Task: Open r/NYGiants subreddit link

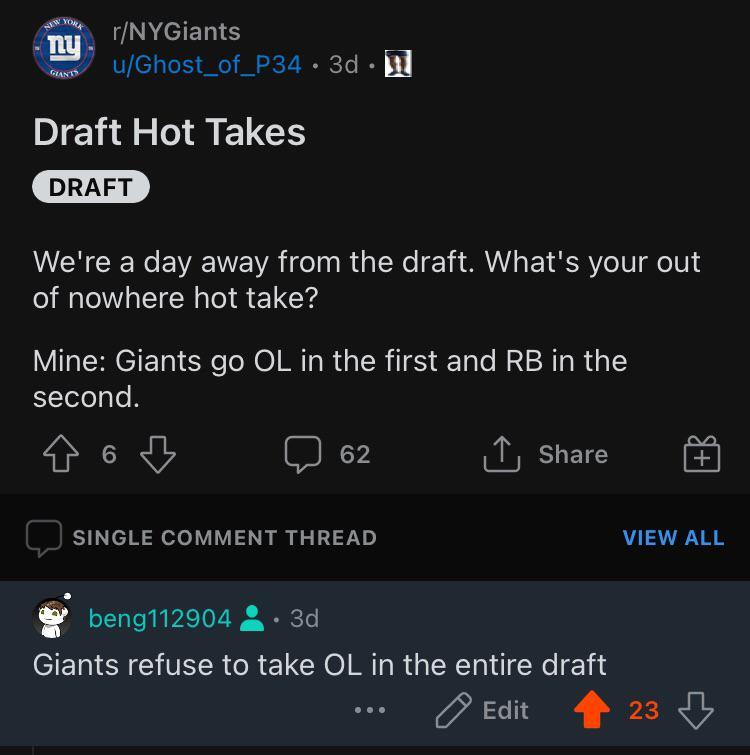Action: coord(176,32)
